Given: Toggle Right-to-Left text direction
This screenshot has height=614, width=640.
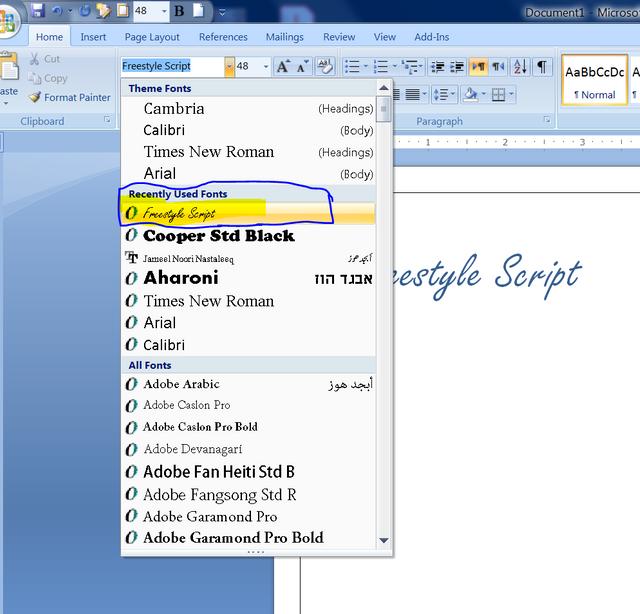Looking at the screenshot, I should coord(498,66).
